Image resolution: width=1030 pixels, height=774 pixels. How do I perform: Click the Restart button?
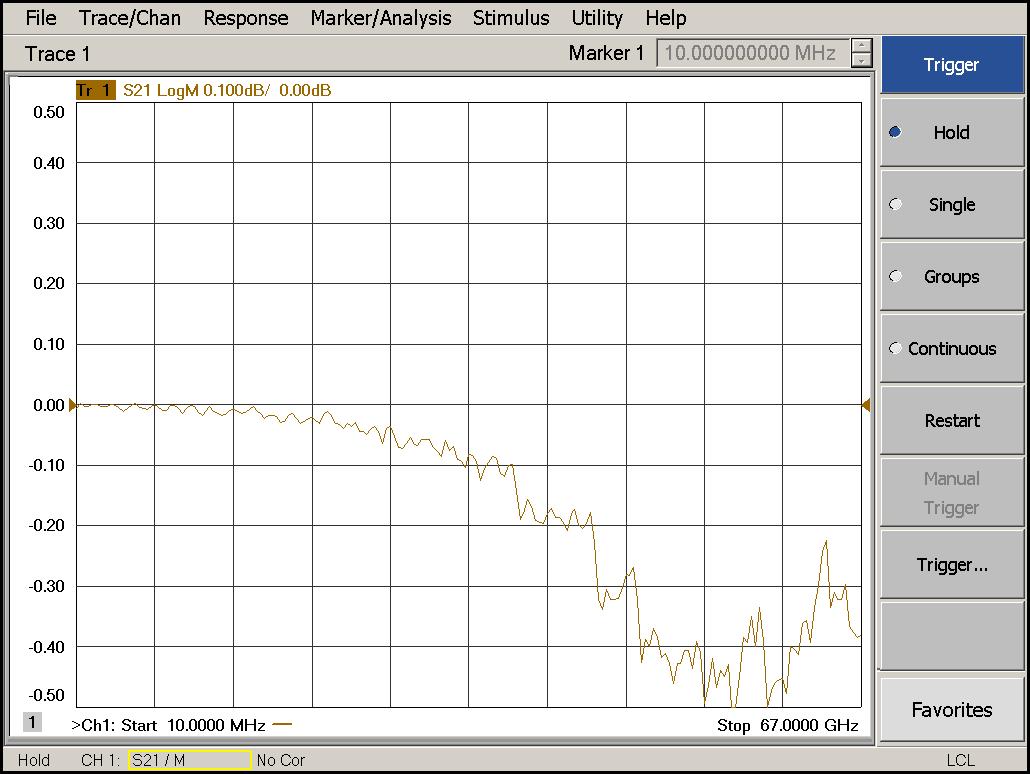[952, 421]
